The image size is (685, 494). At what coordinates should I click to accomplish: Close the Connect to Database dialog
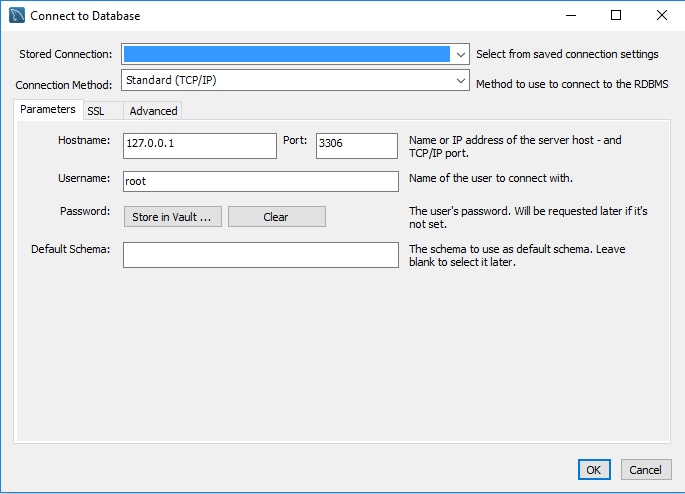pos(661,16)
